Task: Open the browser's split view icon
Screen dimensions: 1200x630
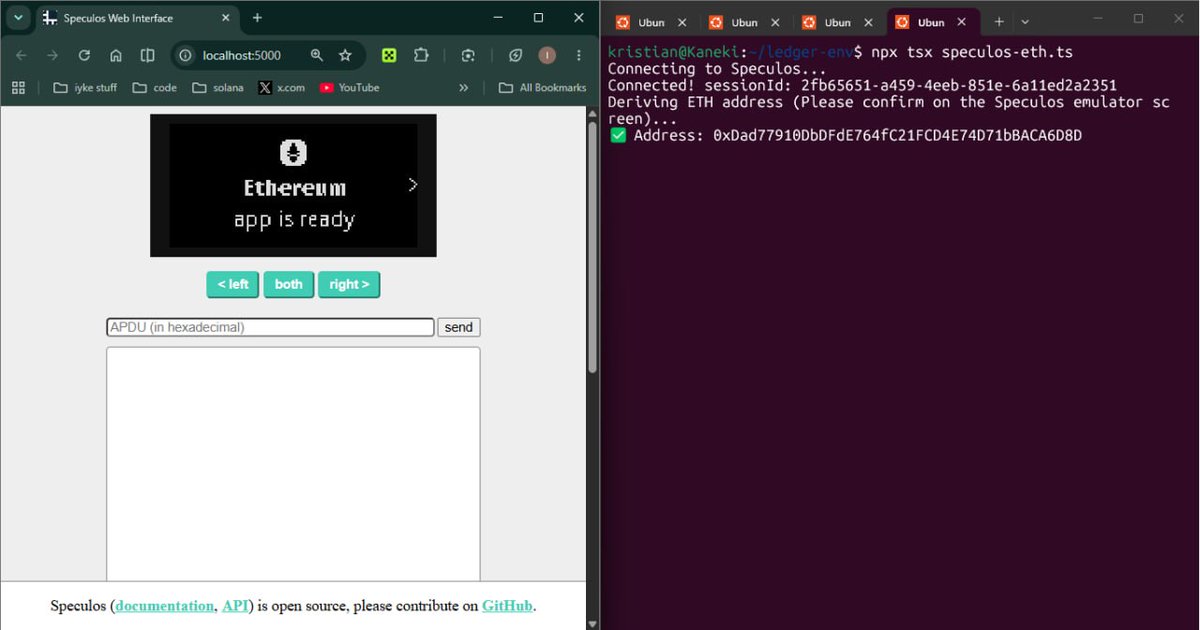Action: [147, 56]
